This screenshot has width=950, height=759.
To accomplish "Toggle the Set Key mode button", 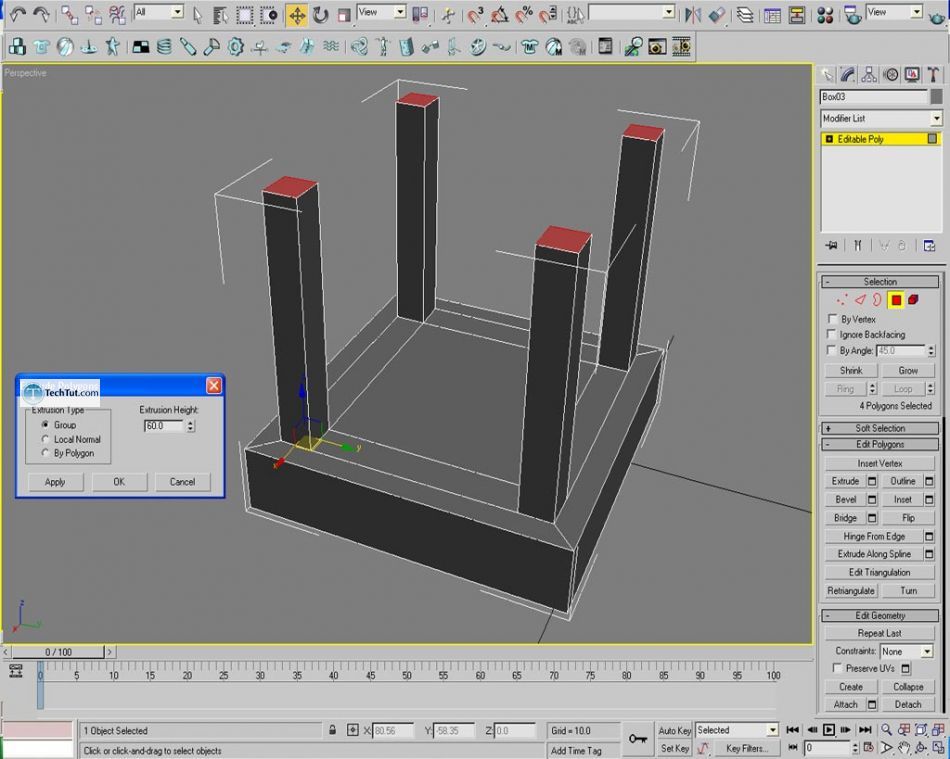I will pos(674,748).
